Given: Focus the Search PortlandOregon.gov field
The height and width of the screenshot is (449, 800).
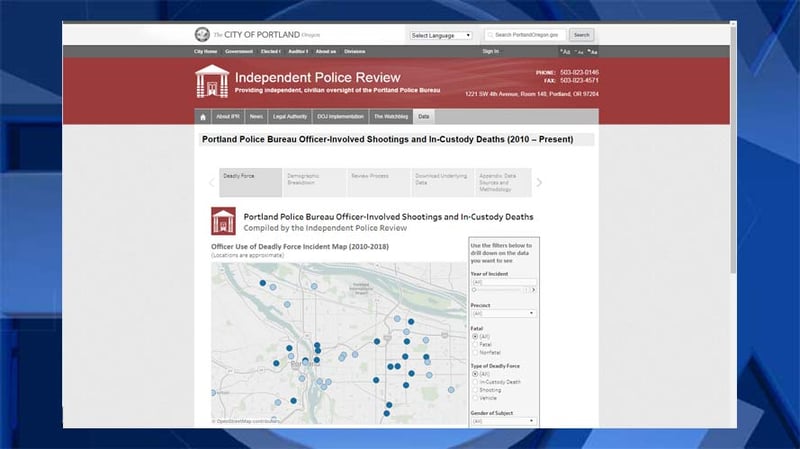Looking at the screenshot, I should coord(525,35).
